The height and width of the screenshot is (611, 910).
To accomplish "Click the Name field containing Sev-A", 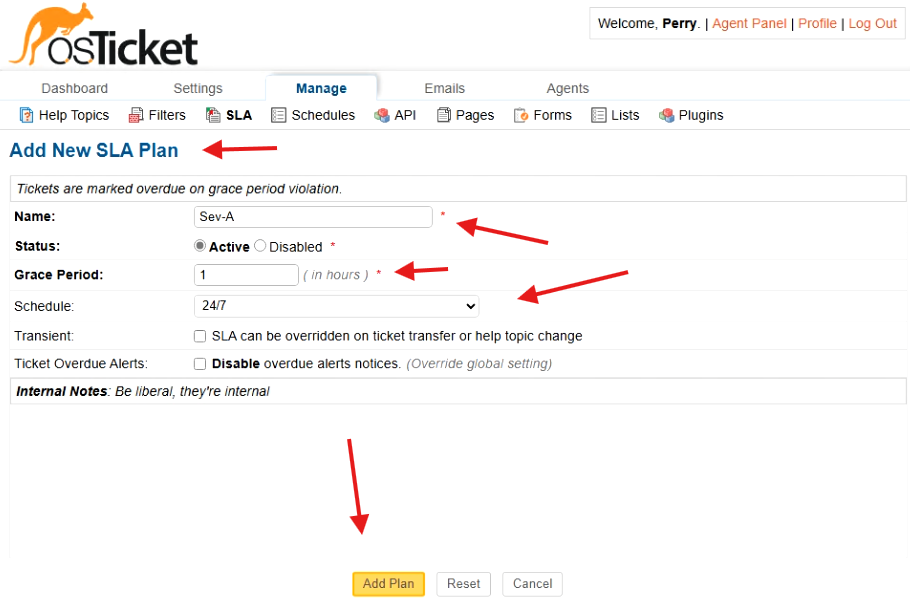I will click(313, 216).
